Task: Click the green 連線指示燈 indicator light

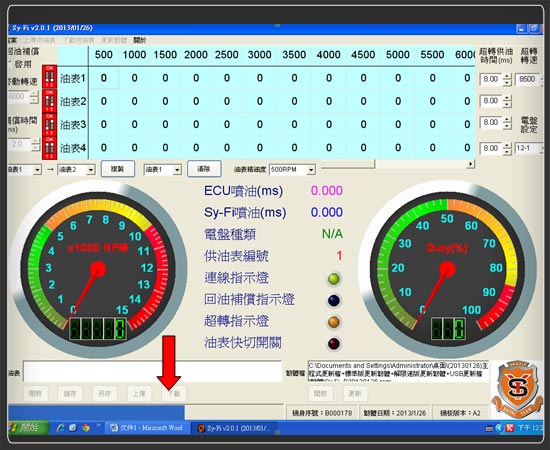Action: [334, 279]
